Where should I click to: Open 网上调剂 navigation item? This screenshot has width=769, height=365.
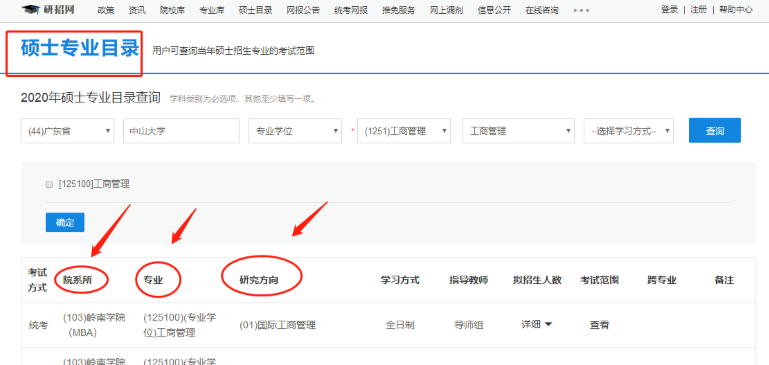tap(446, 10)
